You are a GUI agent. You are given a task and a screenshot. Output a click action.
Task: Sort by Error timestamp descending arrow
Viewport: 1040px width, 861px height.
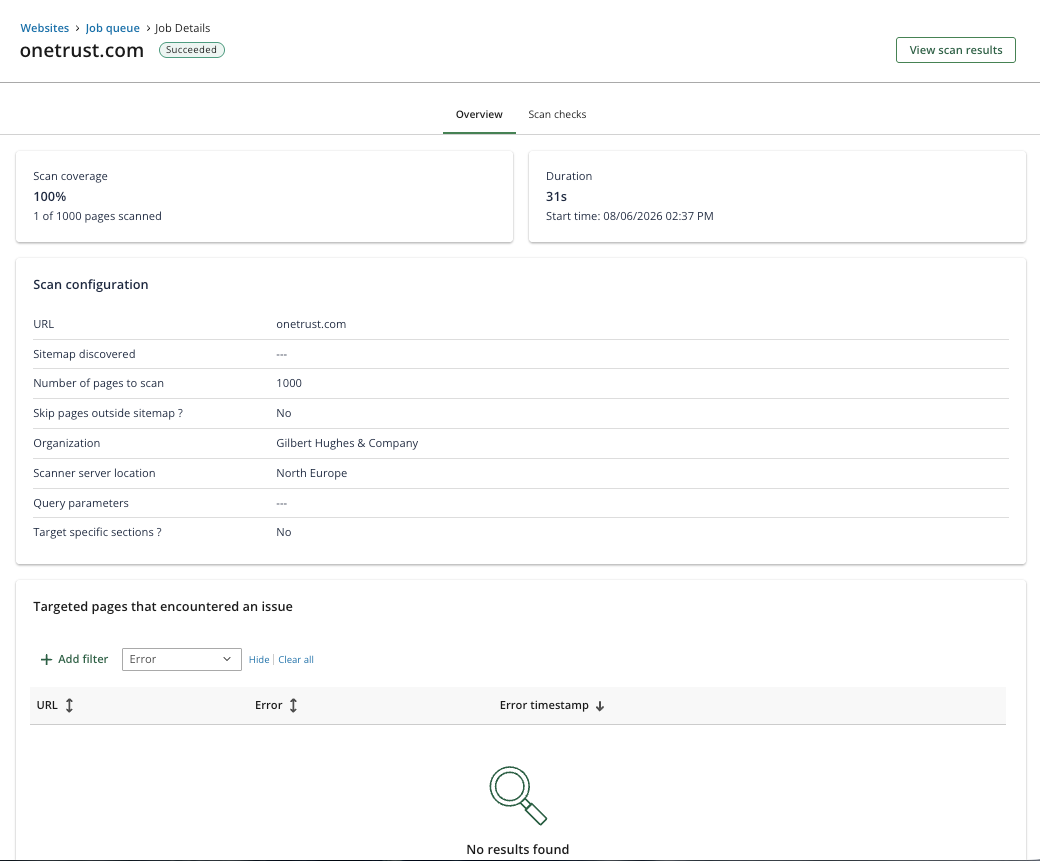[600, 706]
